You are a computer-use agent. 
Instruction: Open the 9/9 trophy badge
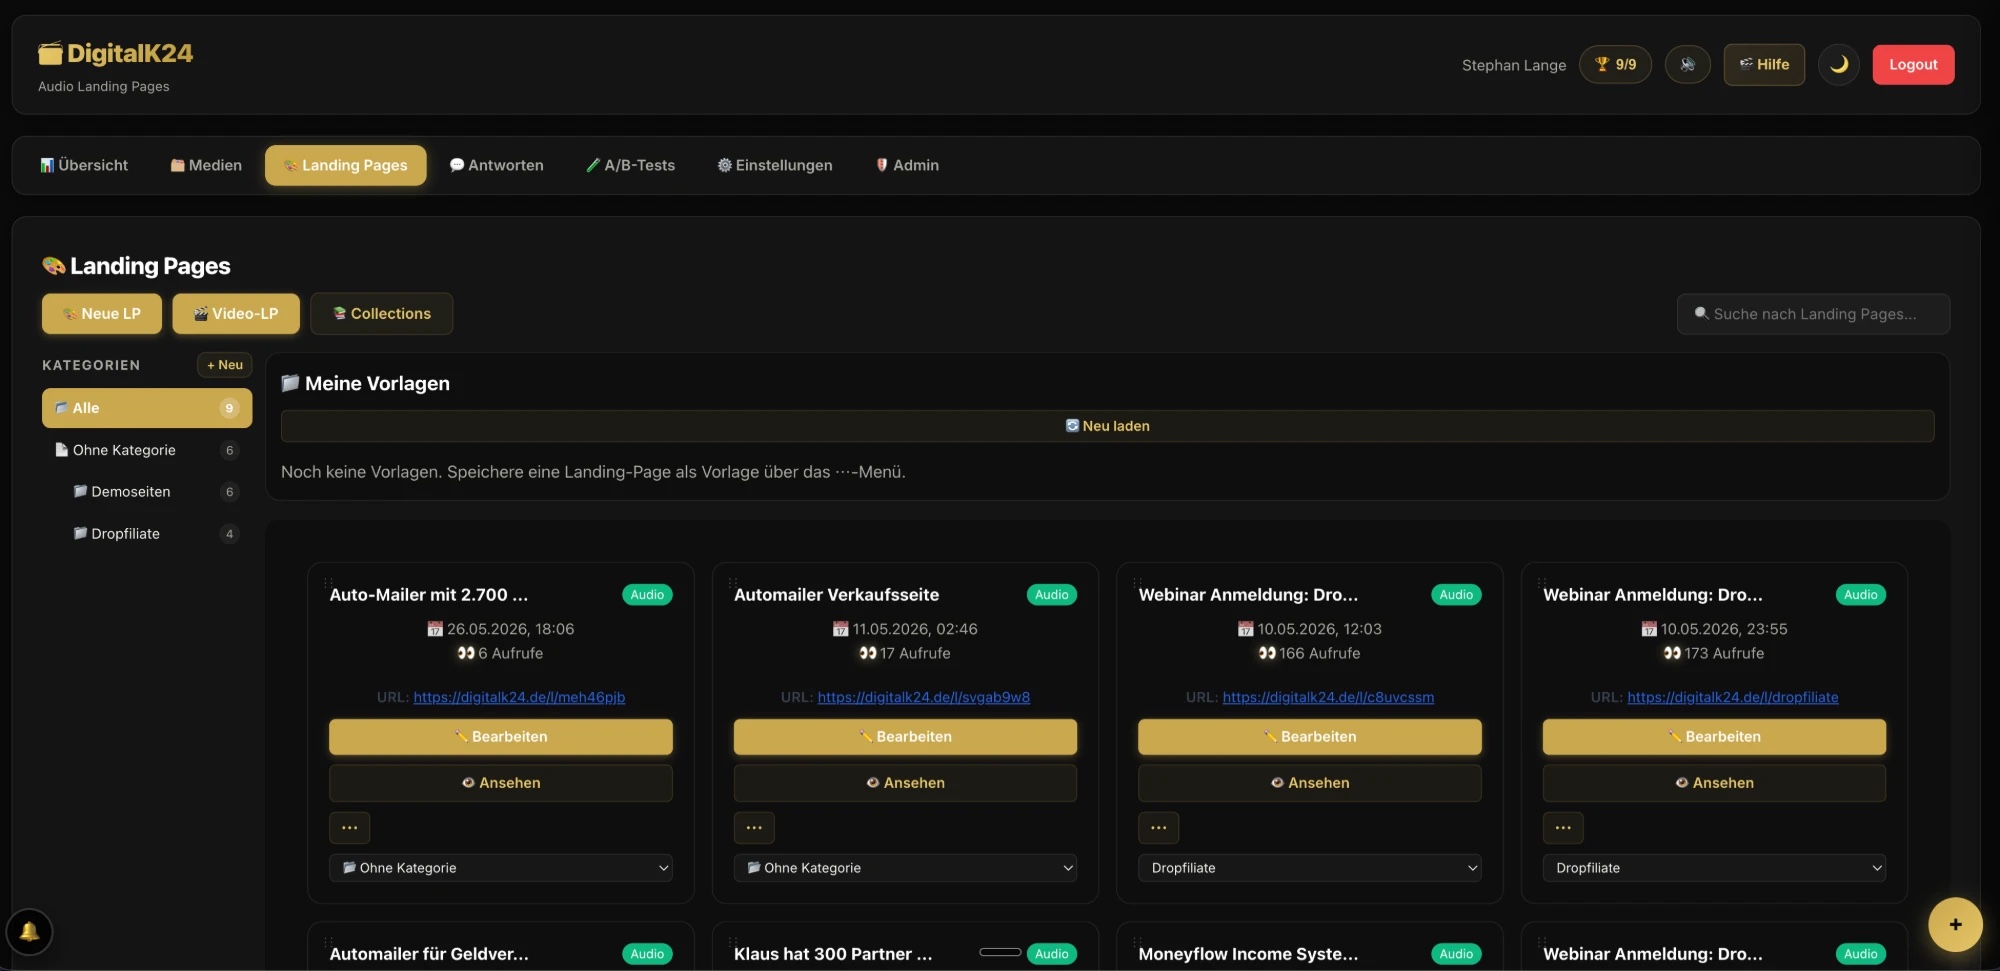1615,65
